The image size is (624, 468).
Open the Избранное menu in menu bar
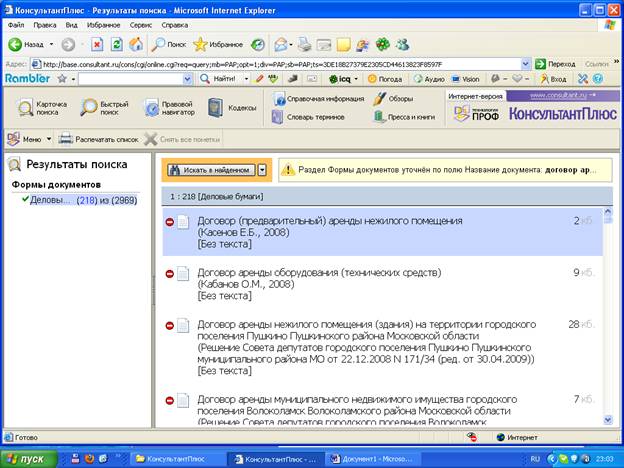point(102,24)
